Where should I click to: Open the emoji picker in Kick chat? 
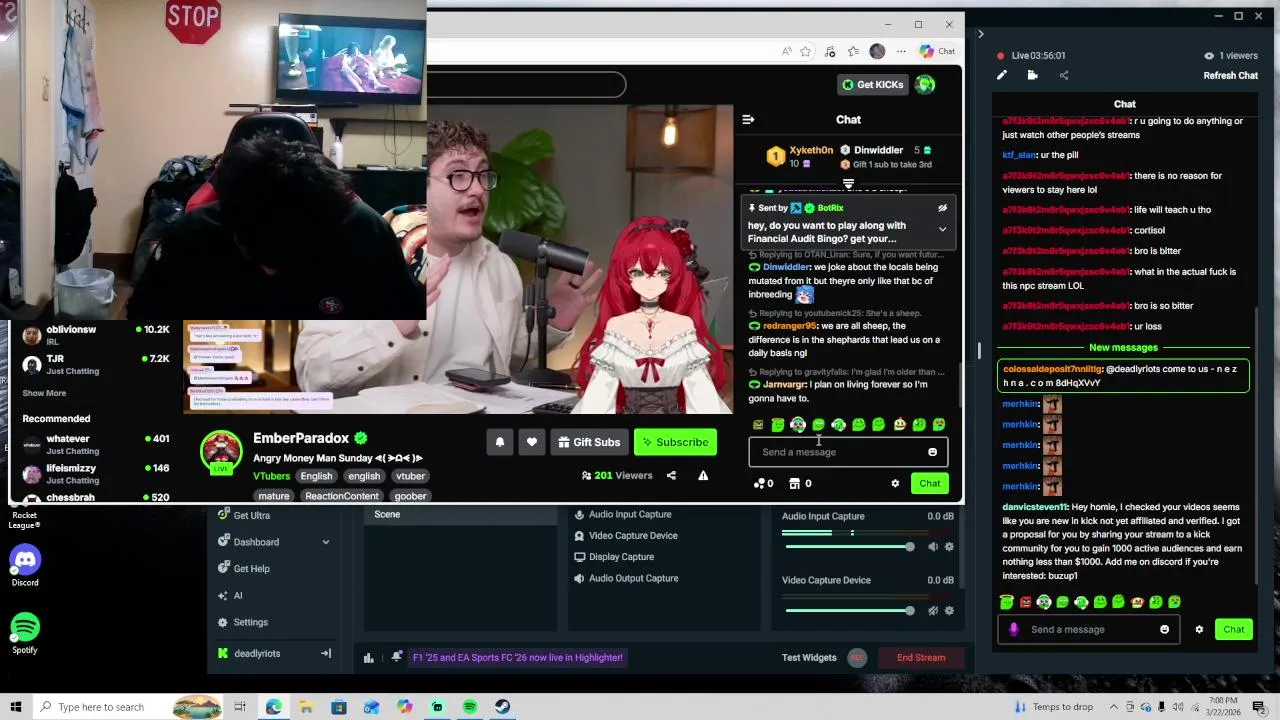(x=932, y=452)
